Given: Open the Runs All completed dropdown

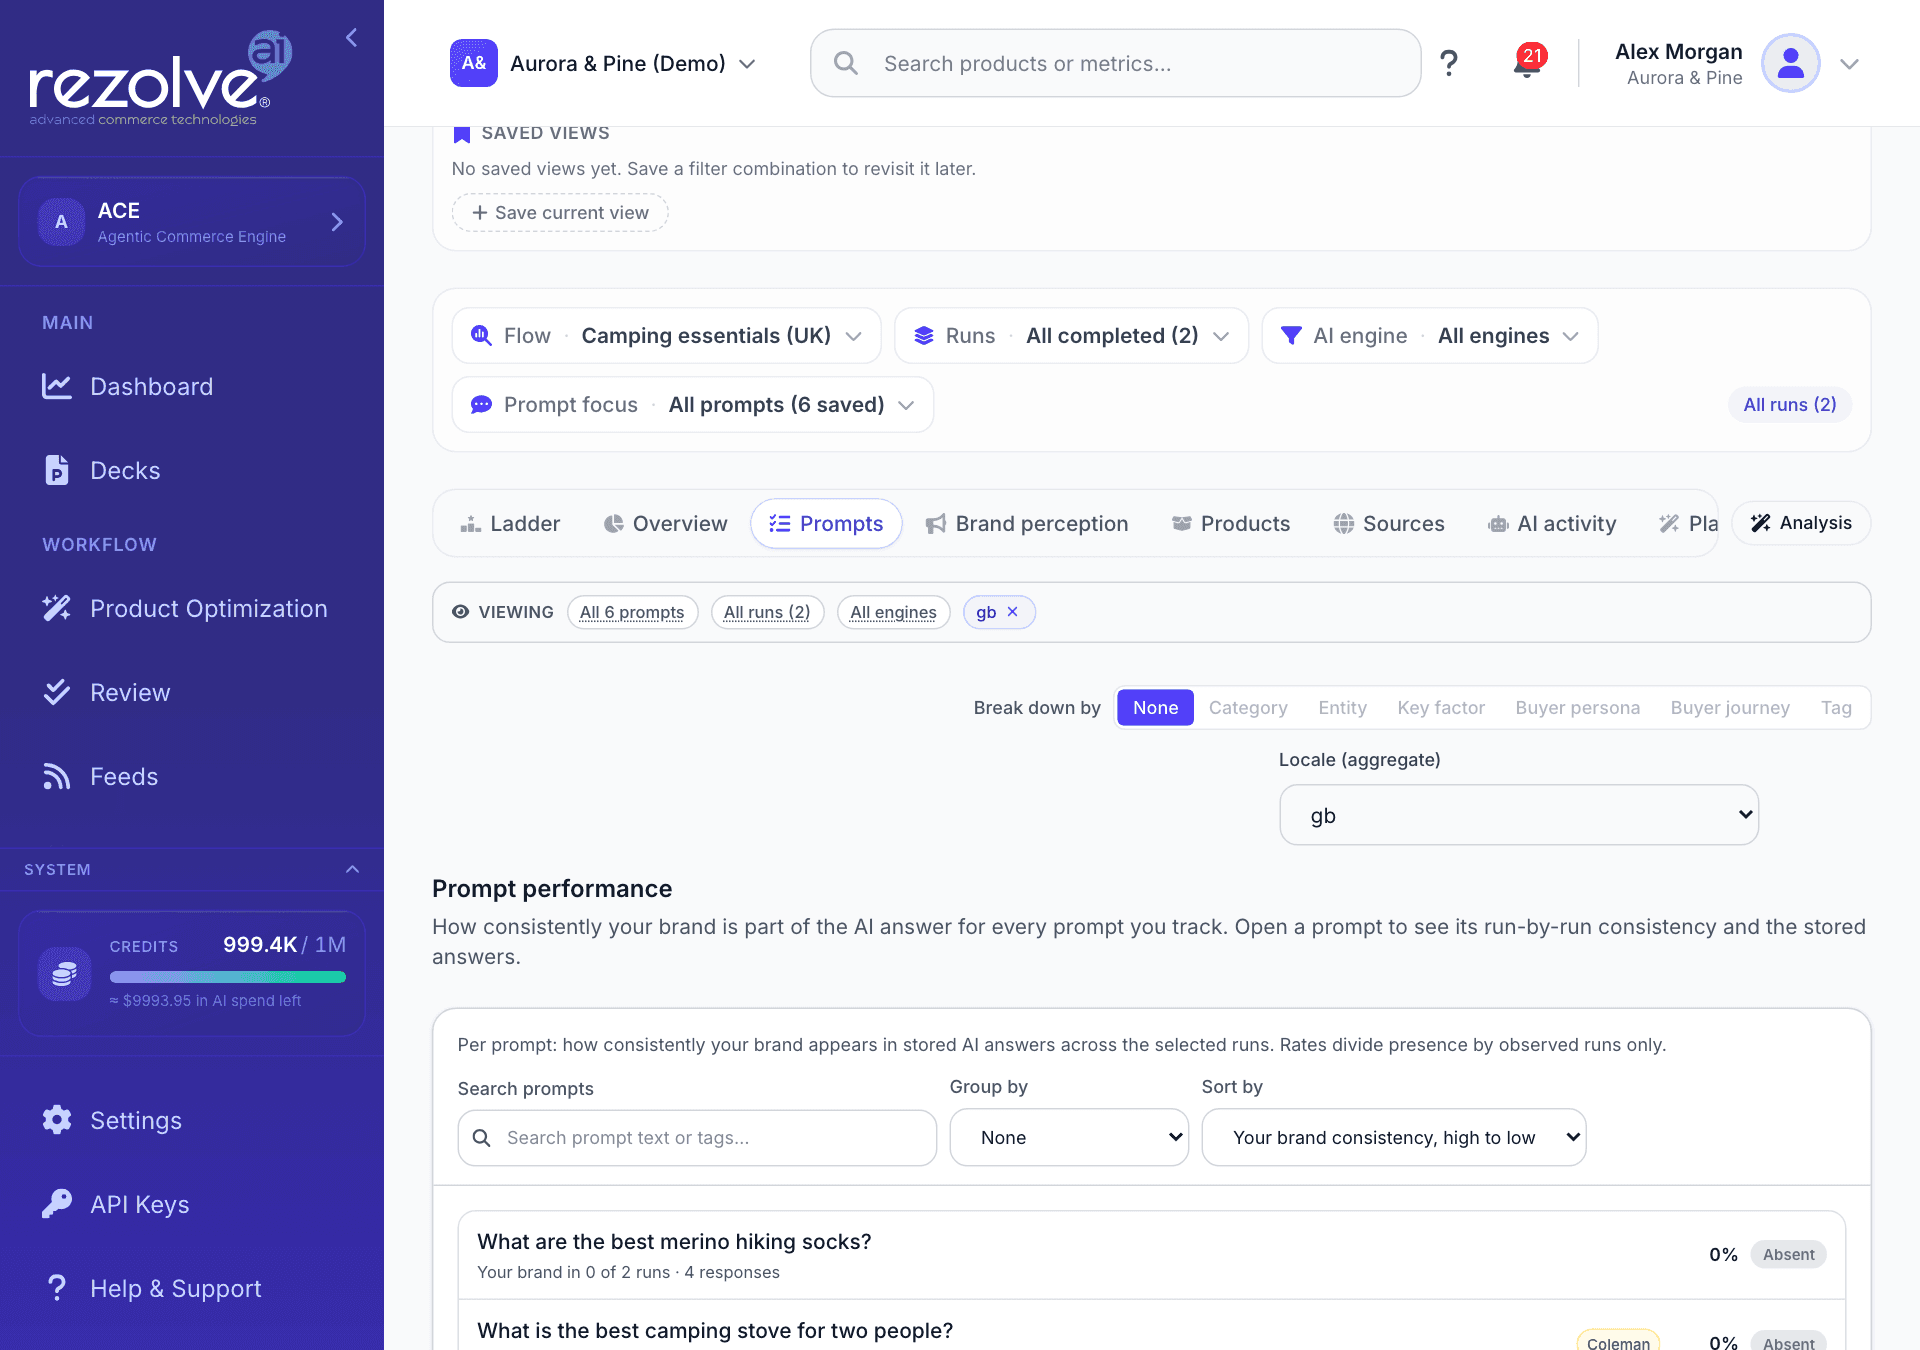Looking at the screenshot, I should (x=1071, y=335).
